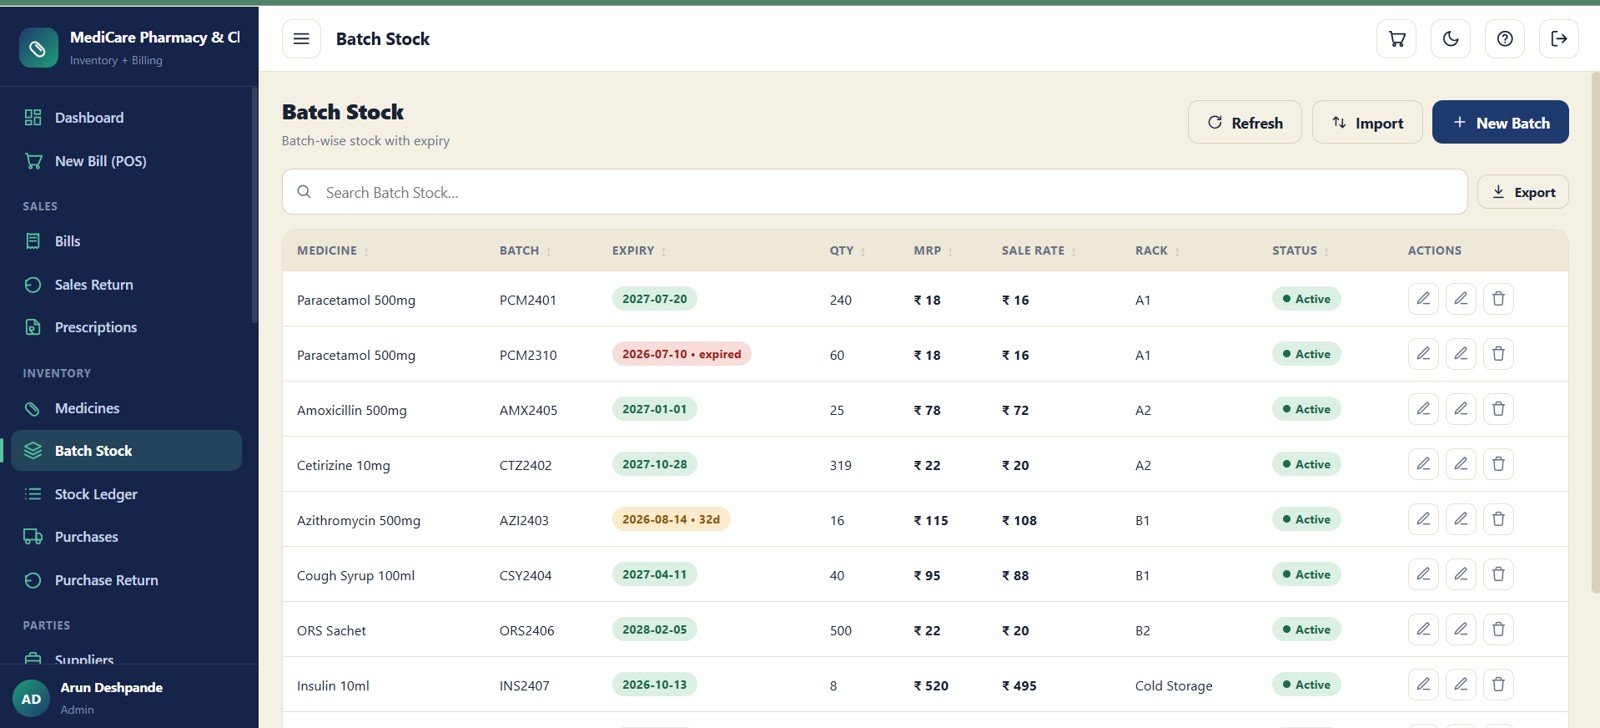Delete the Azithromycin AZI2403 batch

pyautogui.click(x=1498, y=519)
